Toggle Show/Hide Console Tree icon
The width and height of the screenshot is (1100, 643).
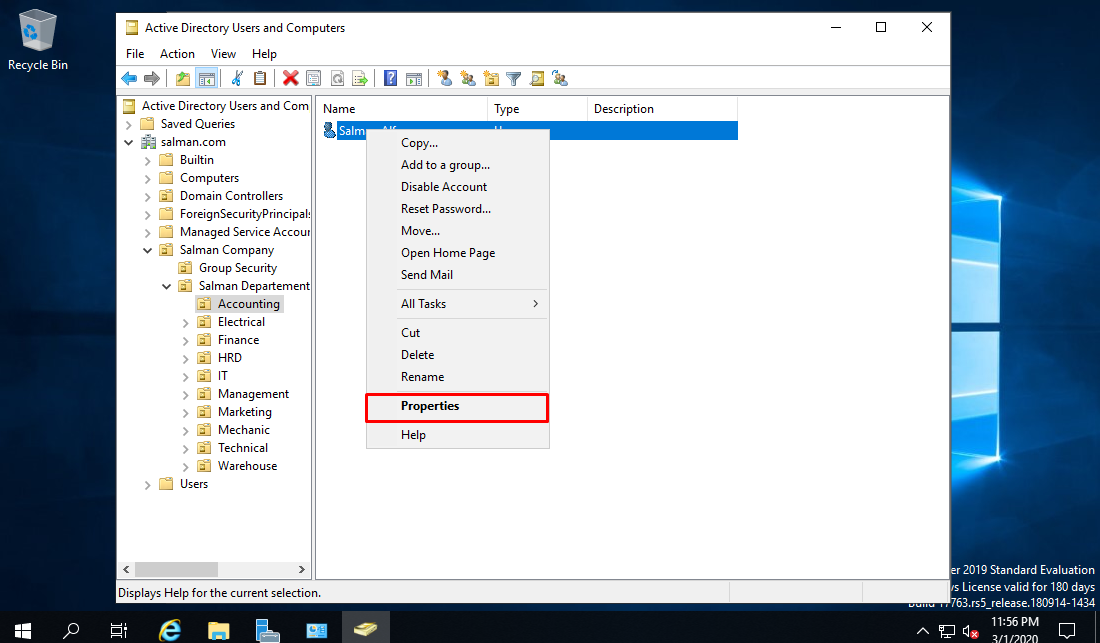(x=206, y=79)
